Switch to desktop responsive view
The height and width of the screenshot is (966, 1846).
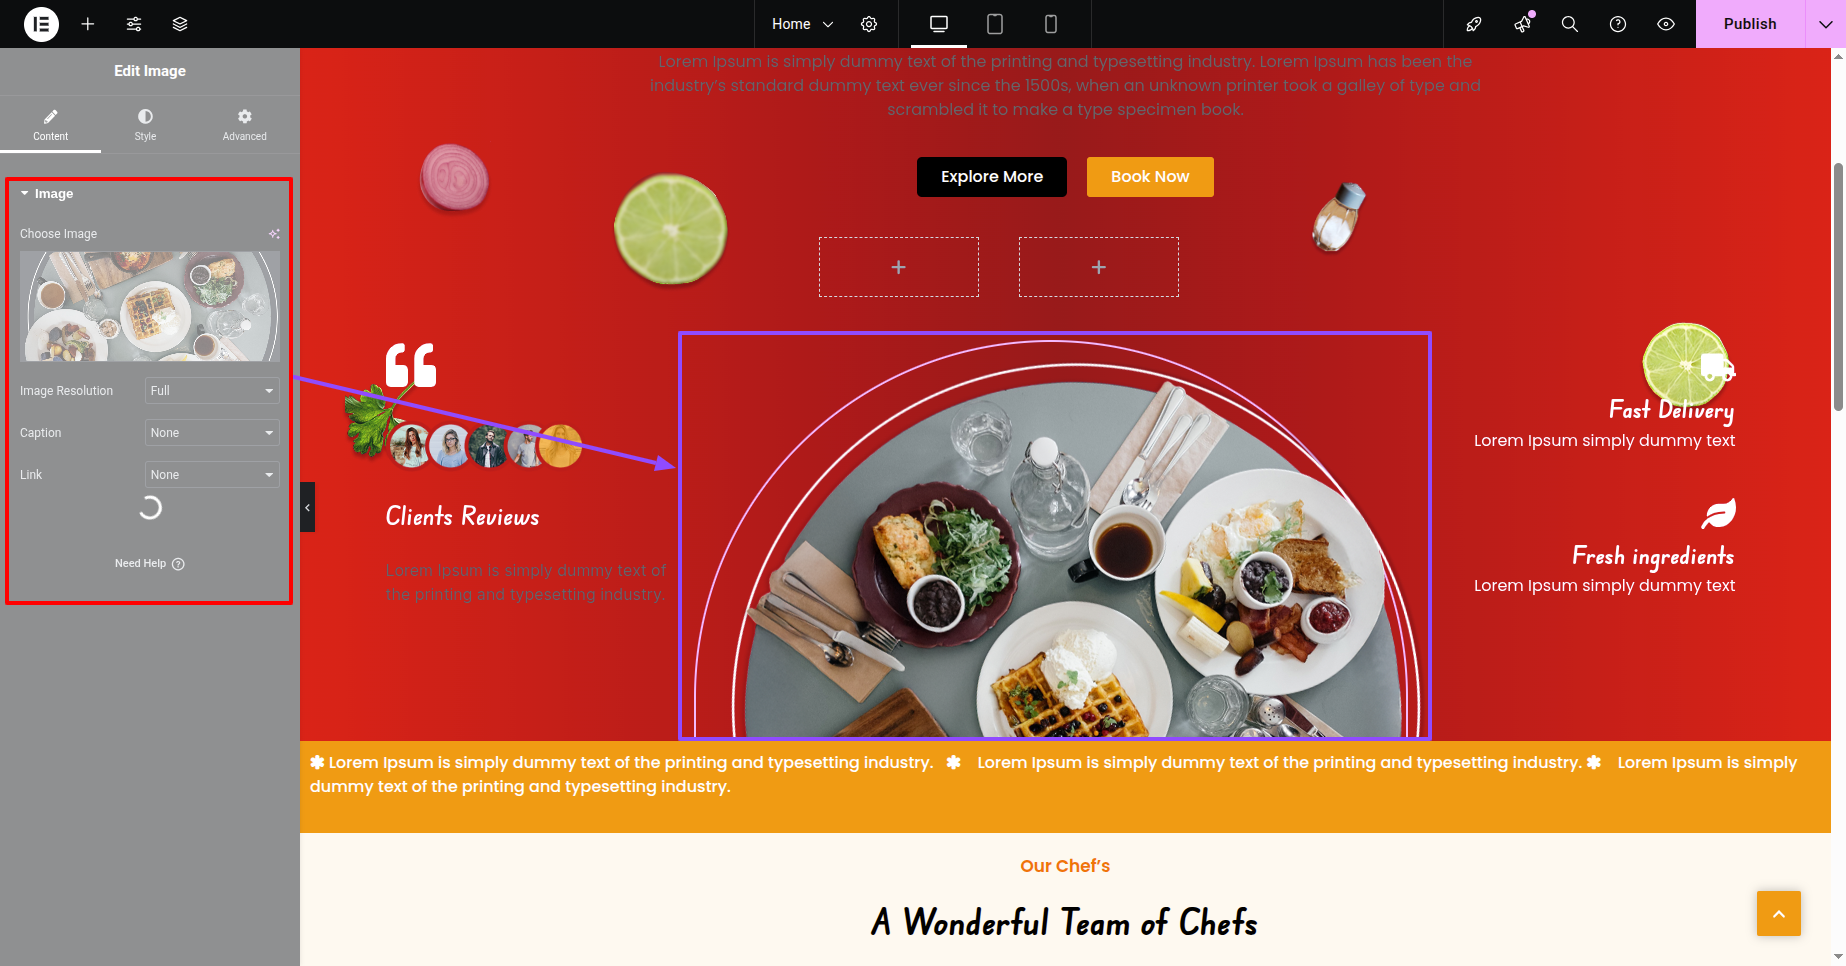click(939, 24)
